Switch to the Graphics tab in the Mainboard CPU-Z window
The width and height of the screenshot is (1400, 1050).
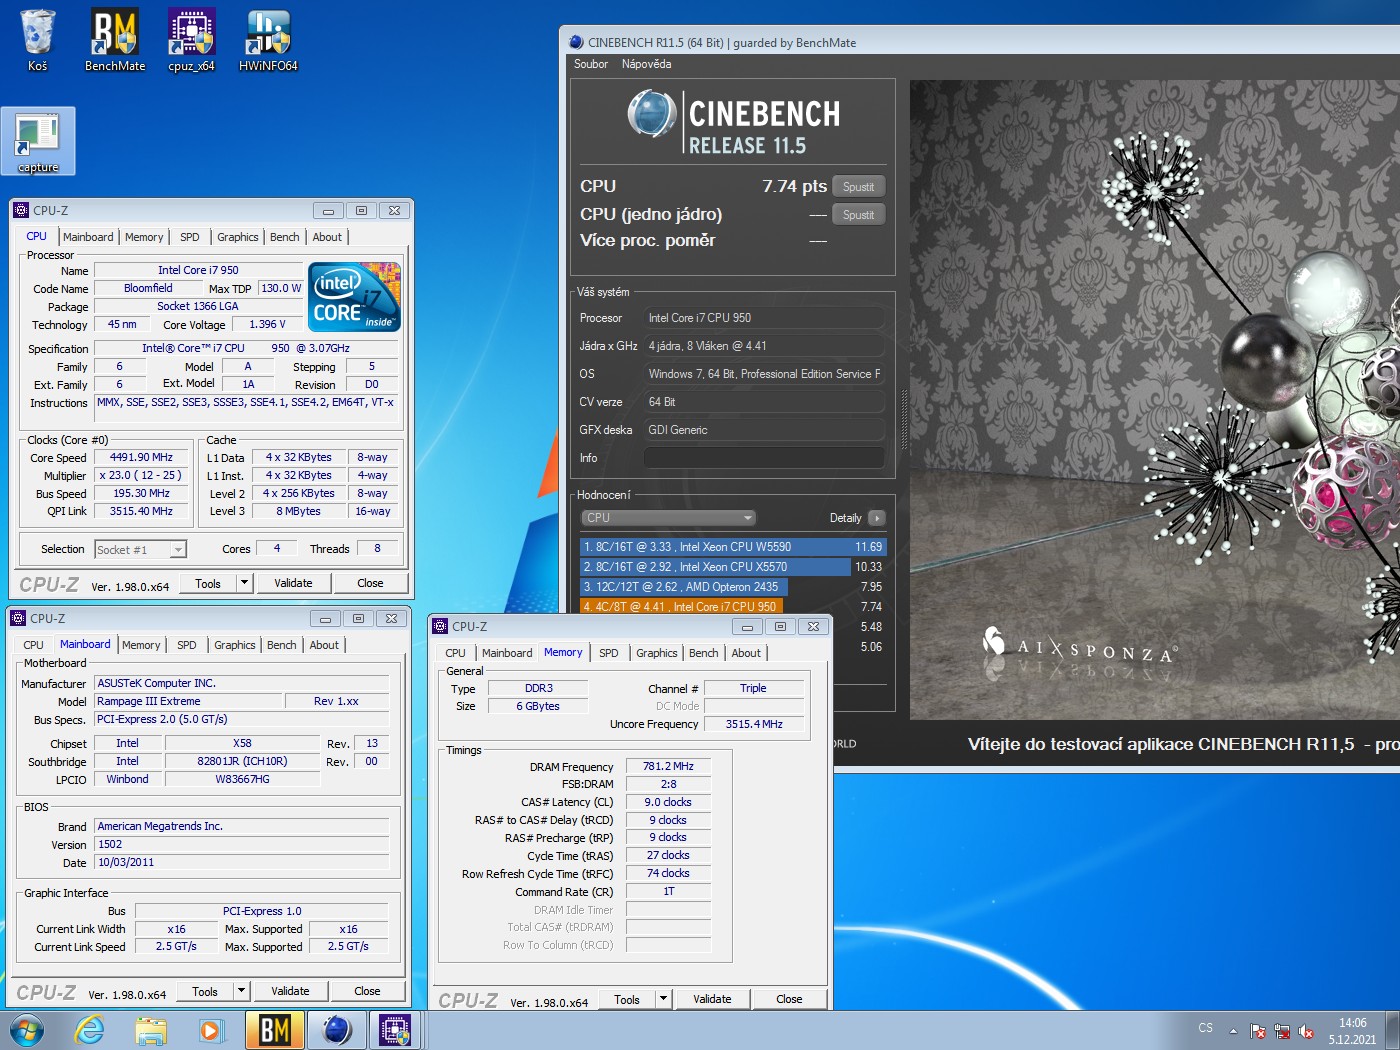pyautogui.click(x=235, y=645)
